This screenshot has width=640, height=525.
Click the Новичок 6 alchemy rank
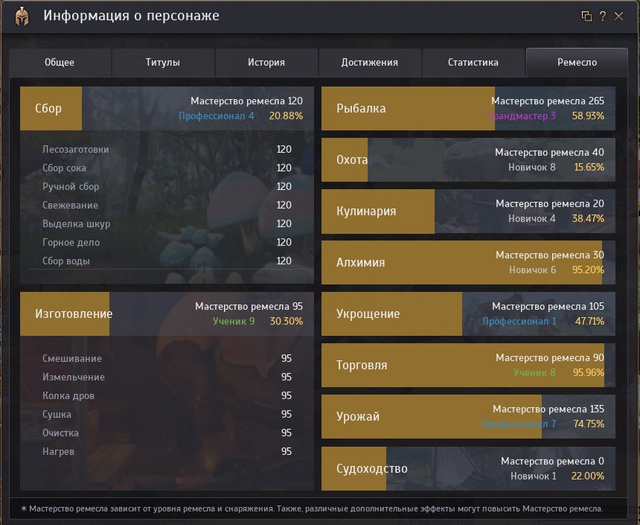coord(532,270)
